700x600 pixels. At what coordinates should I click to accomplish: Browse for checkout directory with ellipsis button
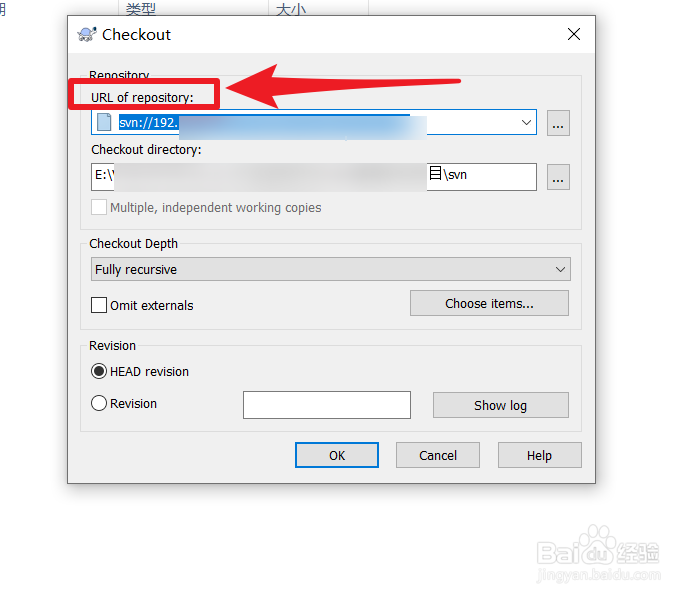(558, 177)
